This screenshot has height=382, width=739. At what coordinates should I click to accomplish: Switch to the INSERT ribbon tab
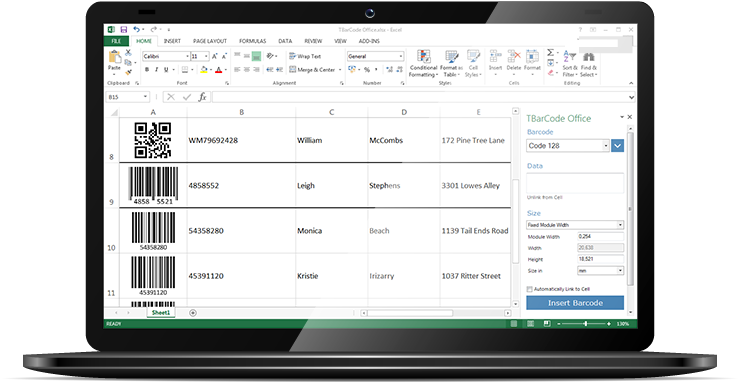(x=172, y=41)
